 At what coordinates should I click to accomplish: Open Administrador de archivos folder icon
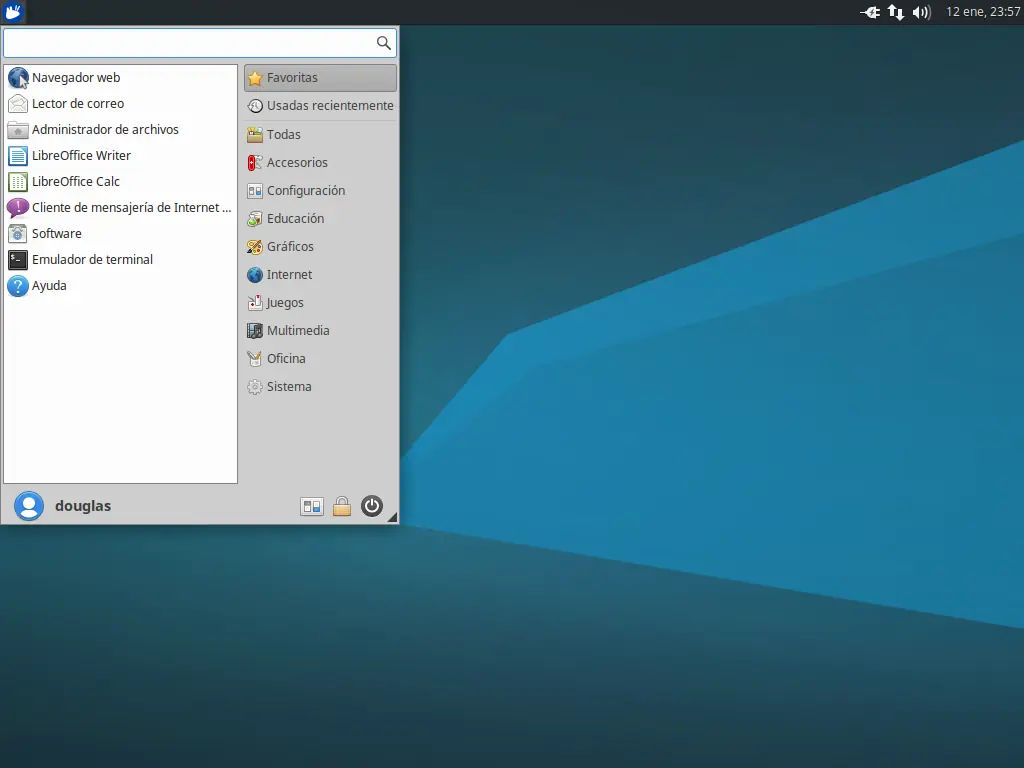[18, 130]
